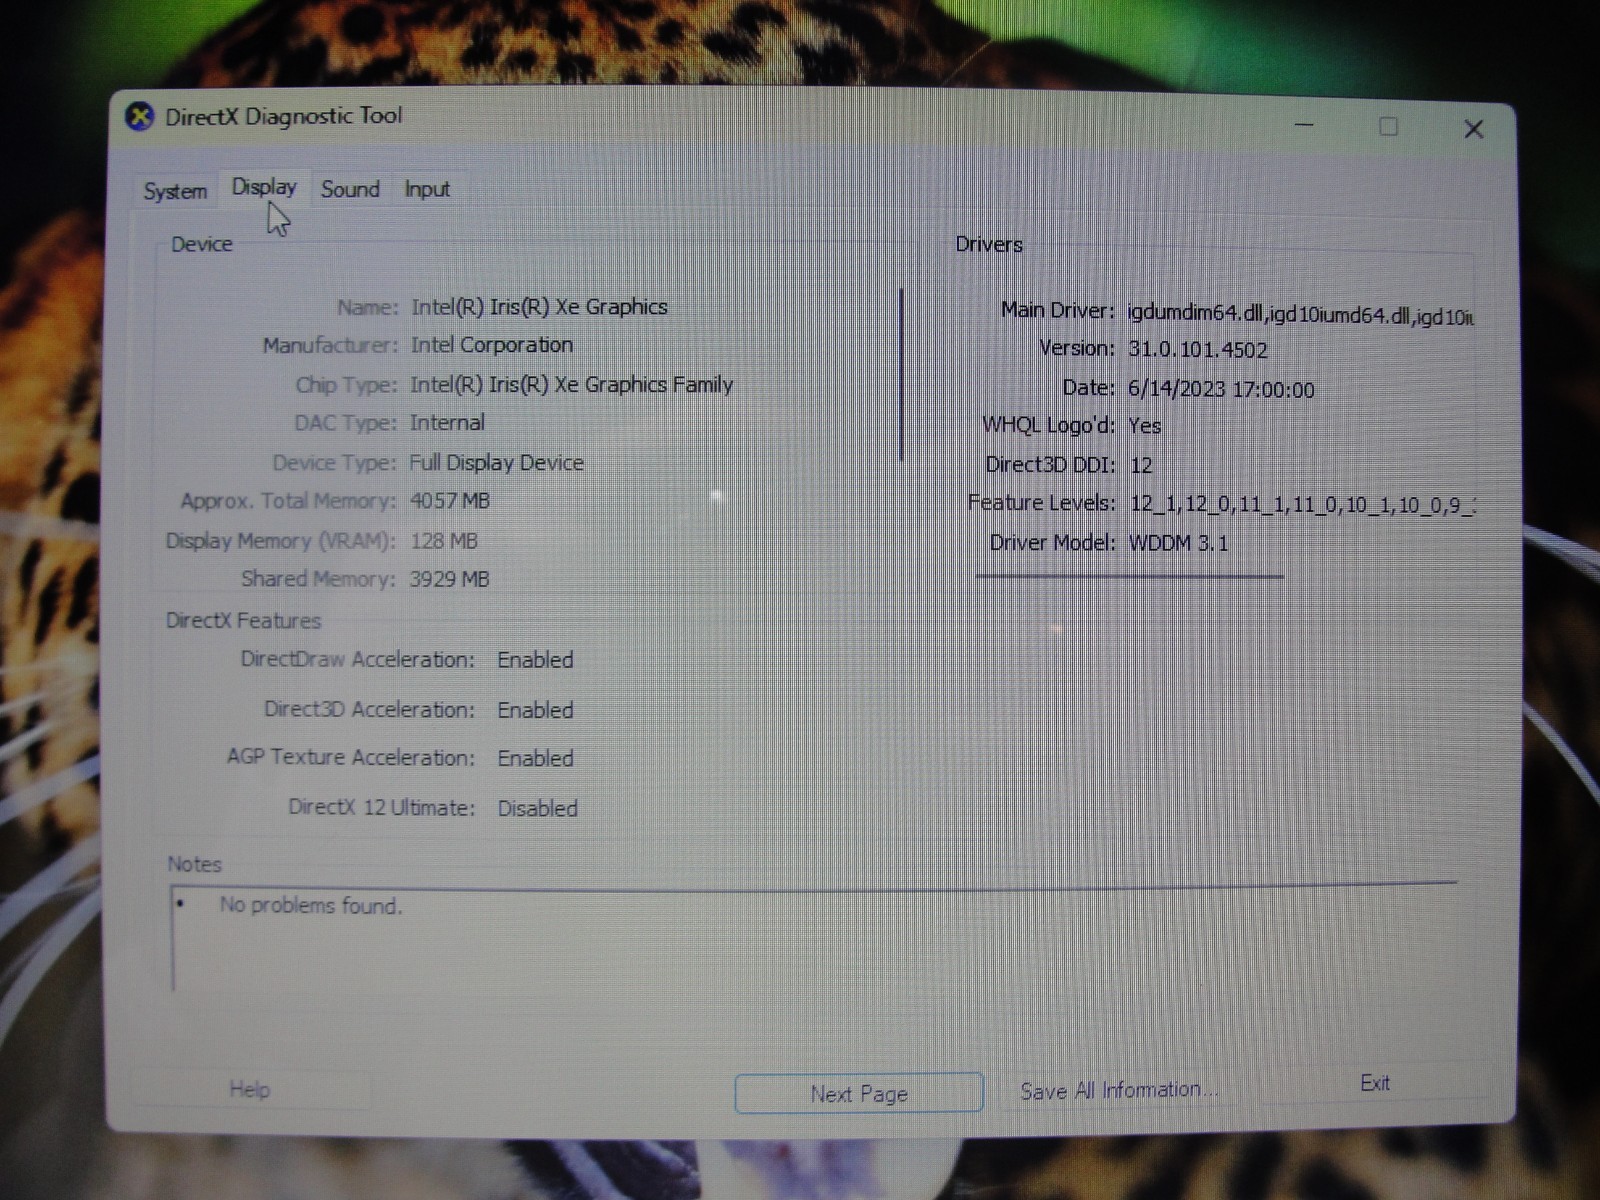Screen dimensions: 1600x1200
Task: Click the '128 MB' display memory value
Action: coord(444,541)
